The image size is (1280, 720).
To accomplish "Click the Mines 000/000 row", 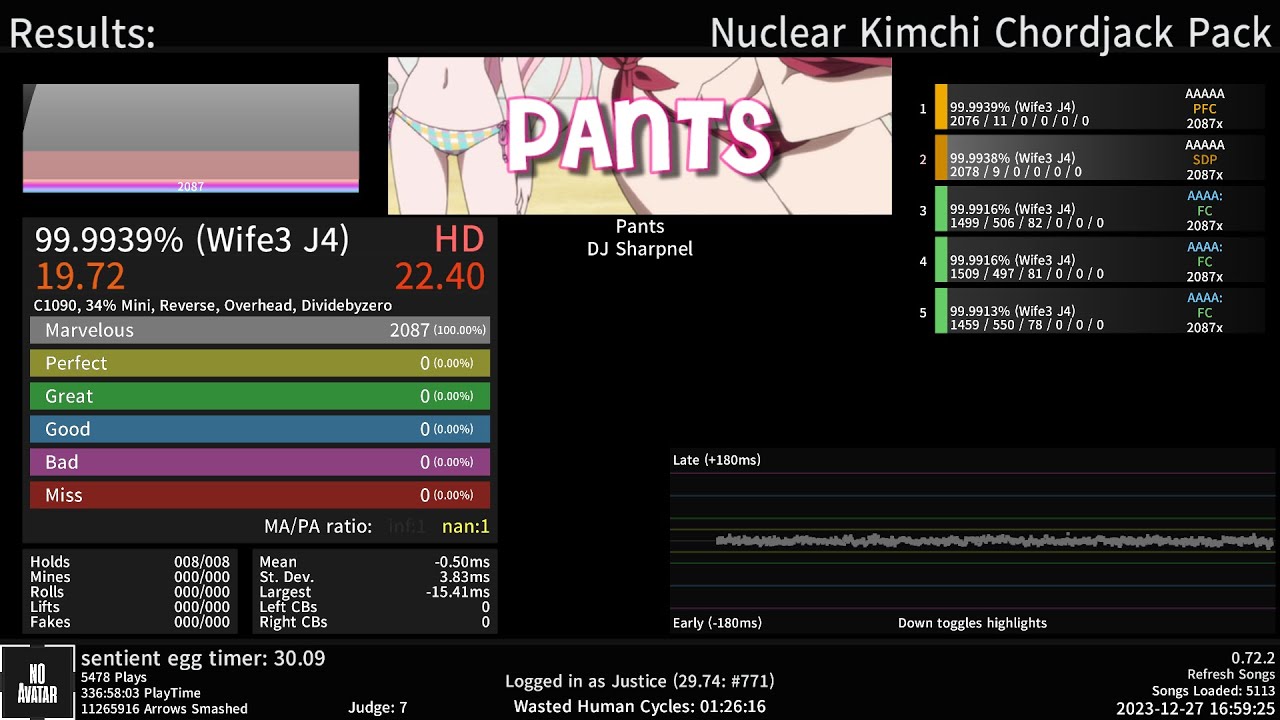I will tap(130, 577).
